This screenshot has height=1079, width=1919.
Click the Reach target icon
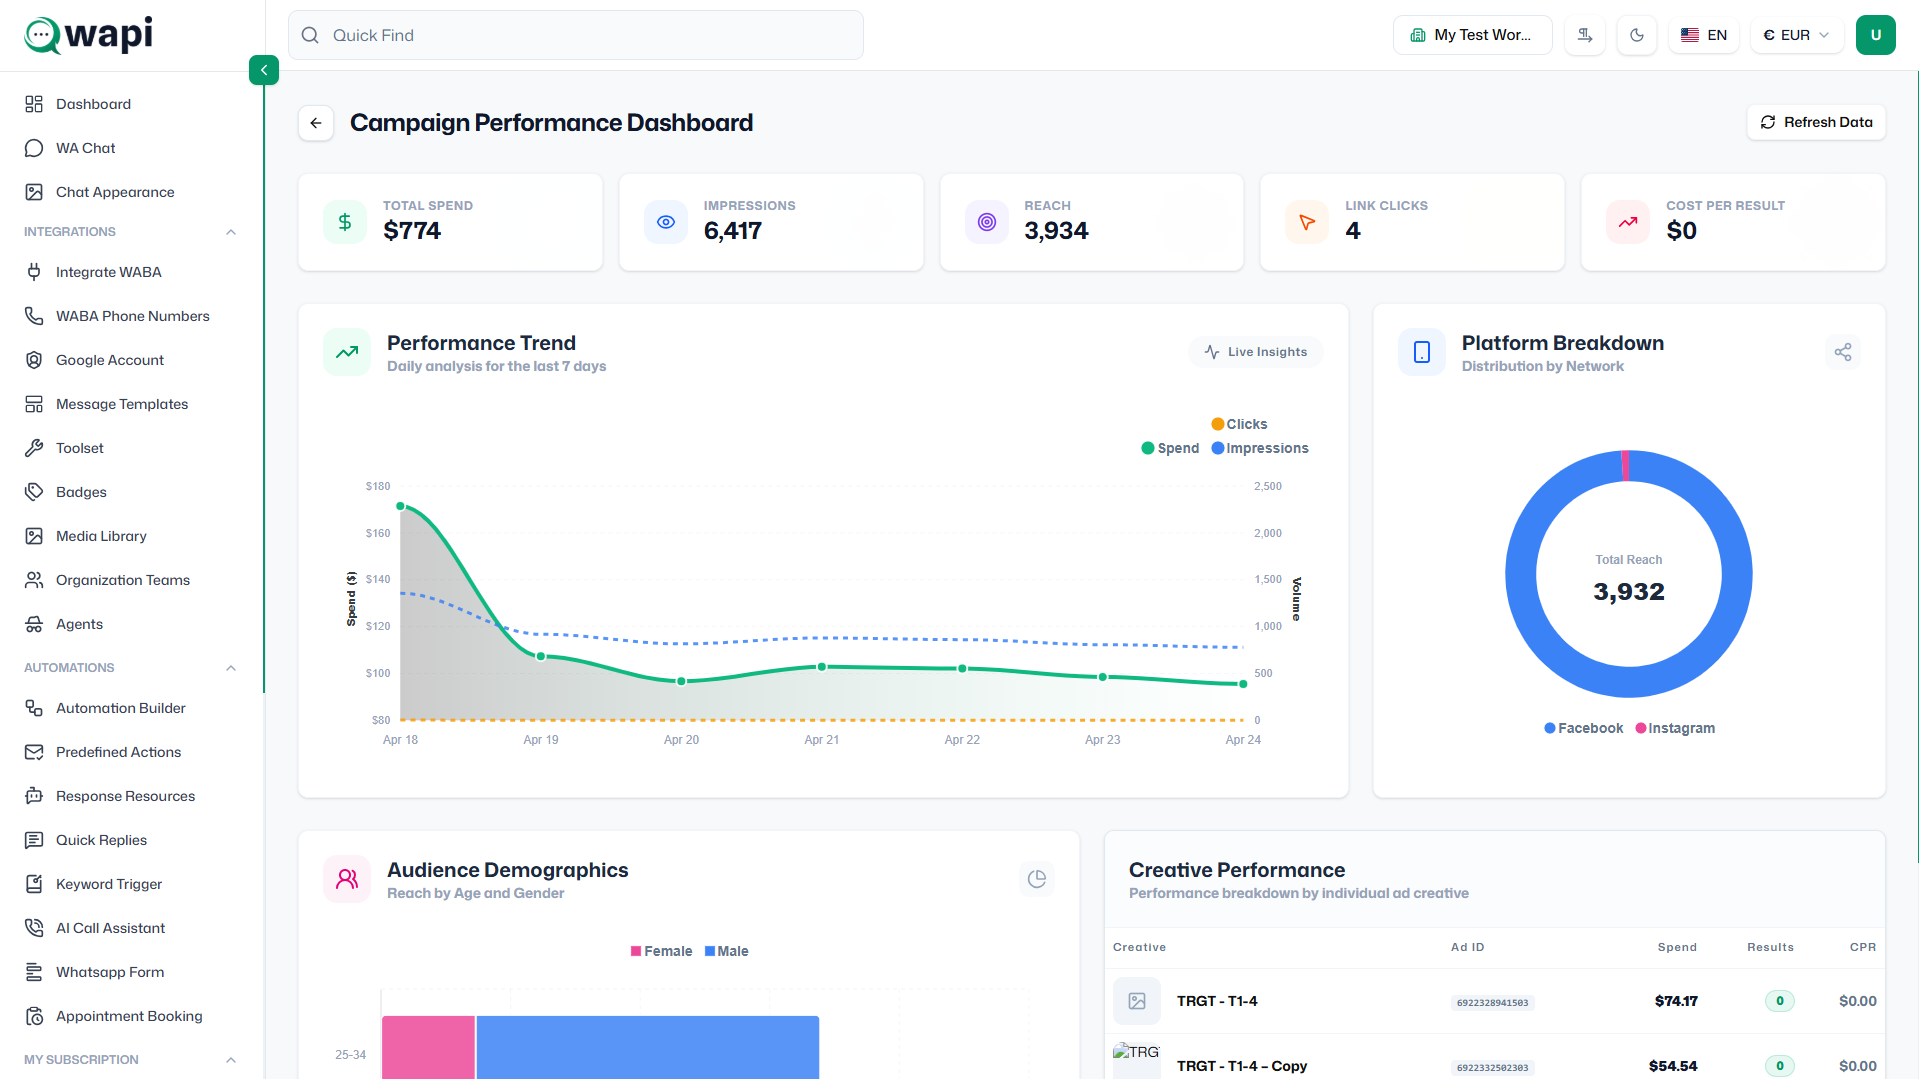pos(987,222)
